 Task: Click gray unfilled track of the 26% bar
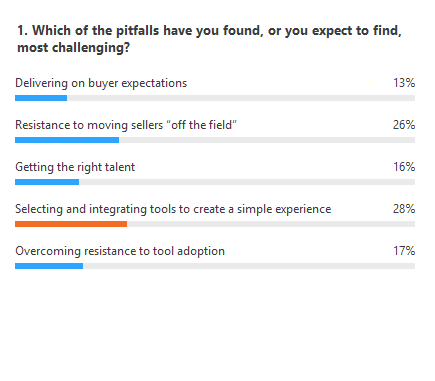(x=267, y=140)
